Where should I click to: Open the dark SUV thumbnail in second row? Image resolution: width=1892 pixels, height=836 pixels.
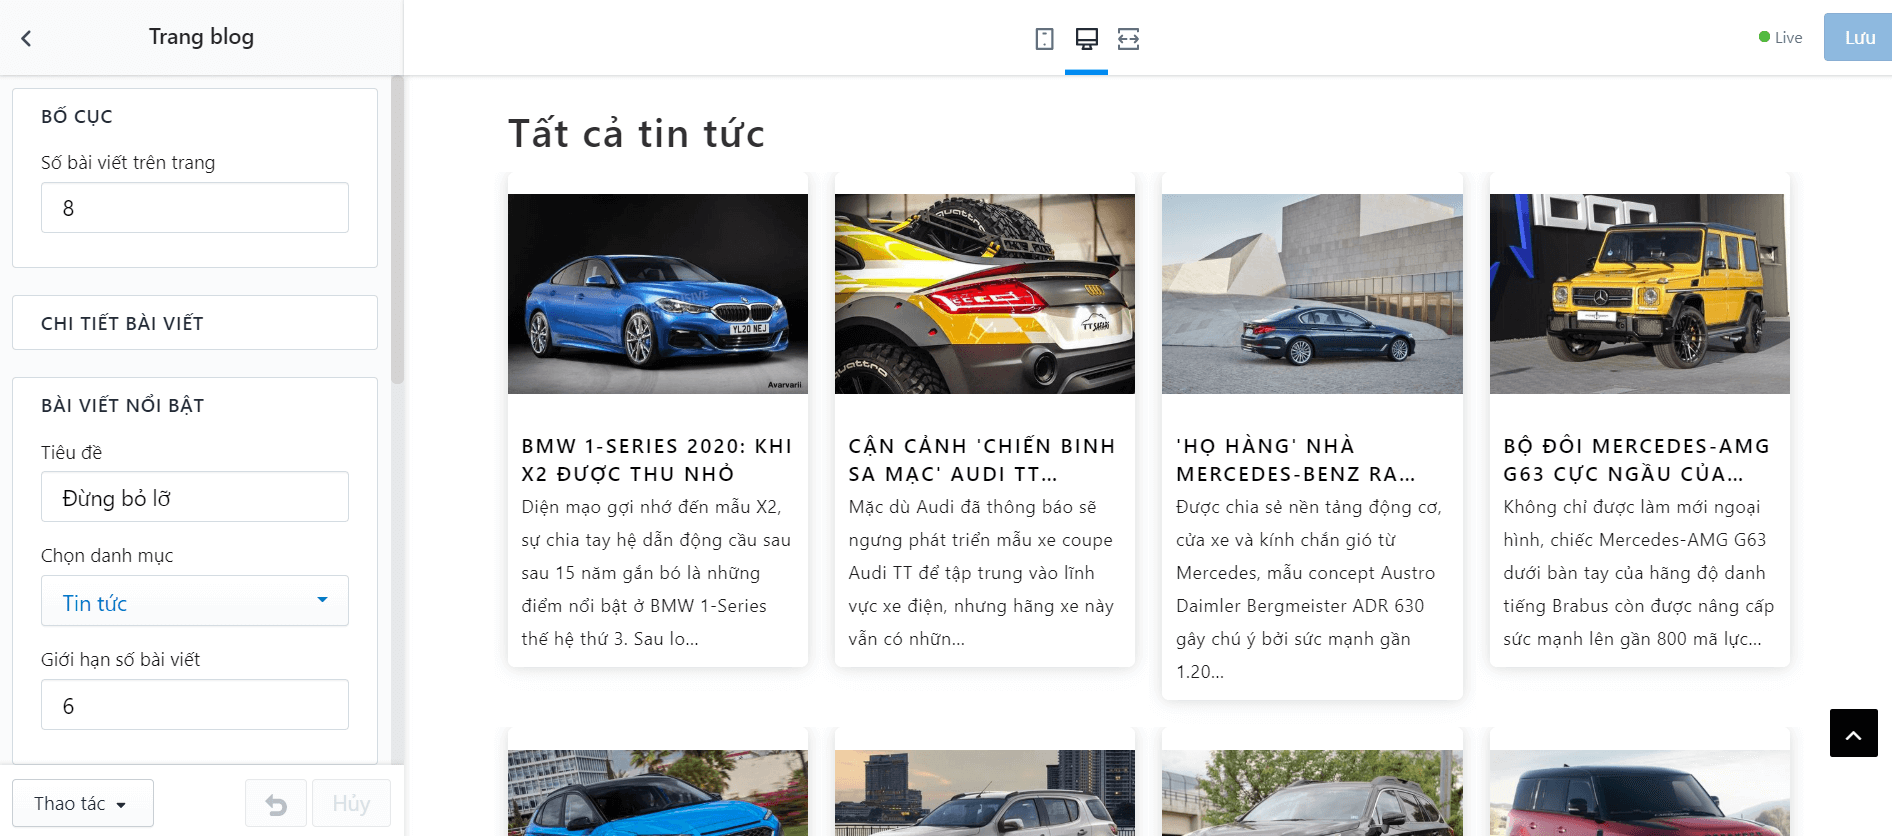1312,793
